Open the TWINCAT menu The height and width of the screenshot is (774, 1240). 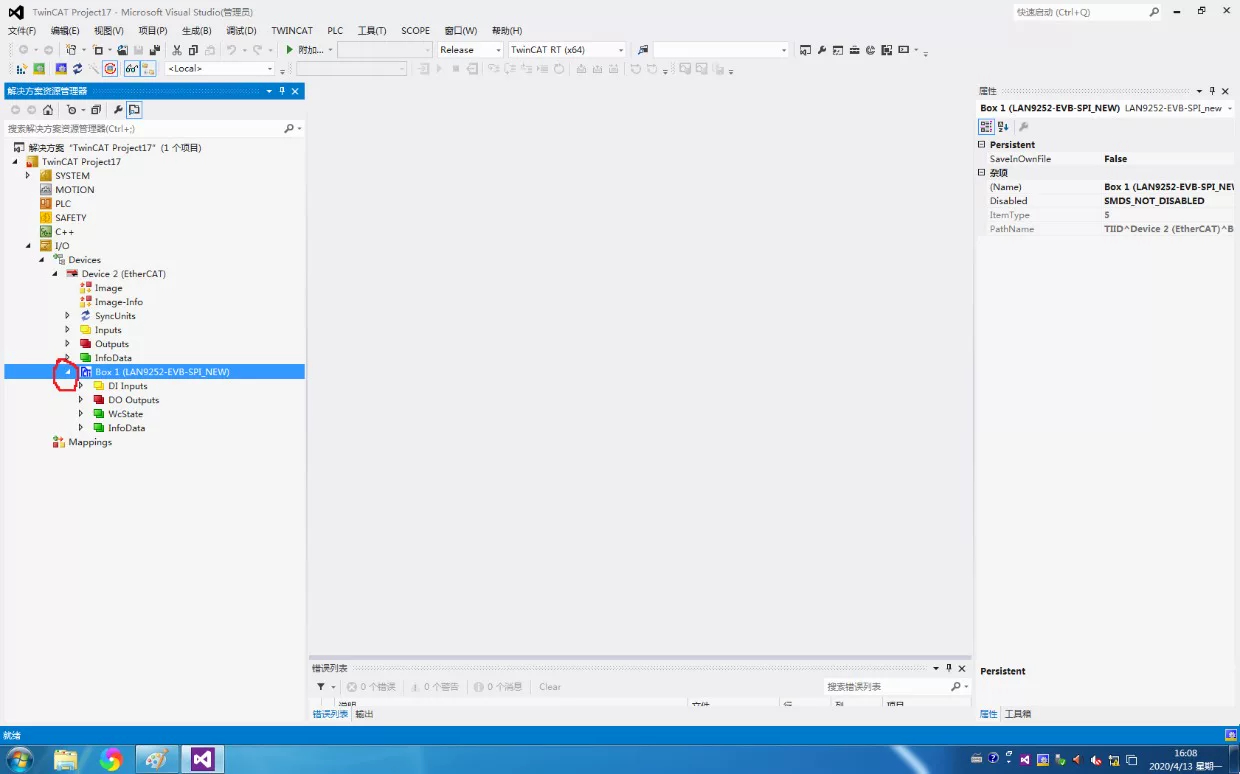tap(292, 31)
